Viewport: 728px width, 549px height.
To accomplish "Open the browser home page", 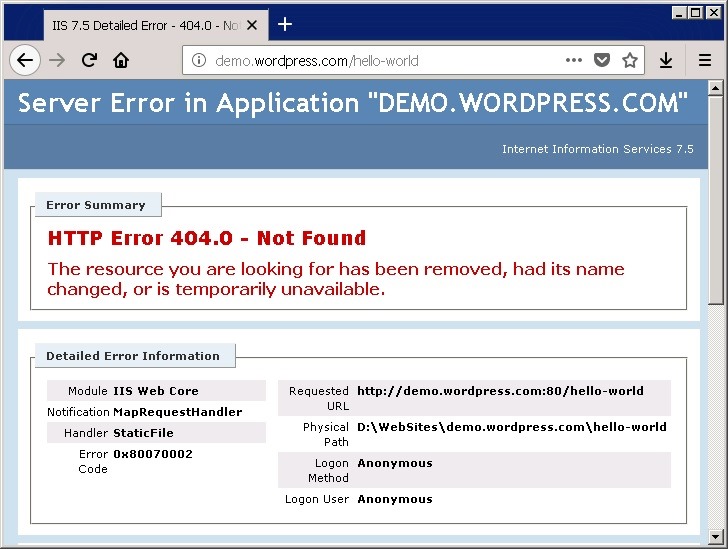I will tap(121, 60).
